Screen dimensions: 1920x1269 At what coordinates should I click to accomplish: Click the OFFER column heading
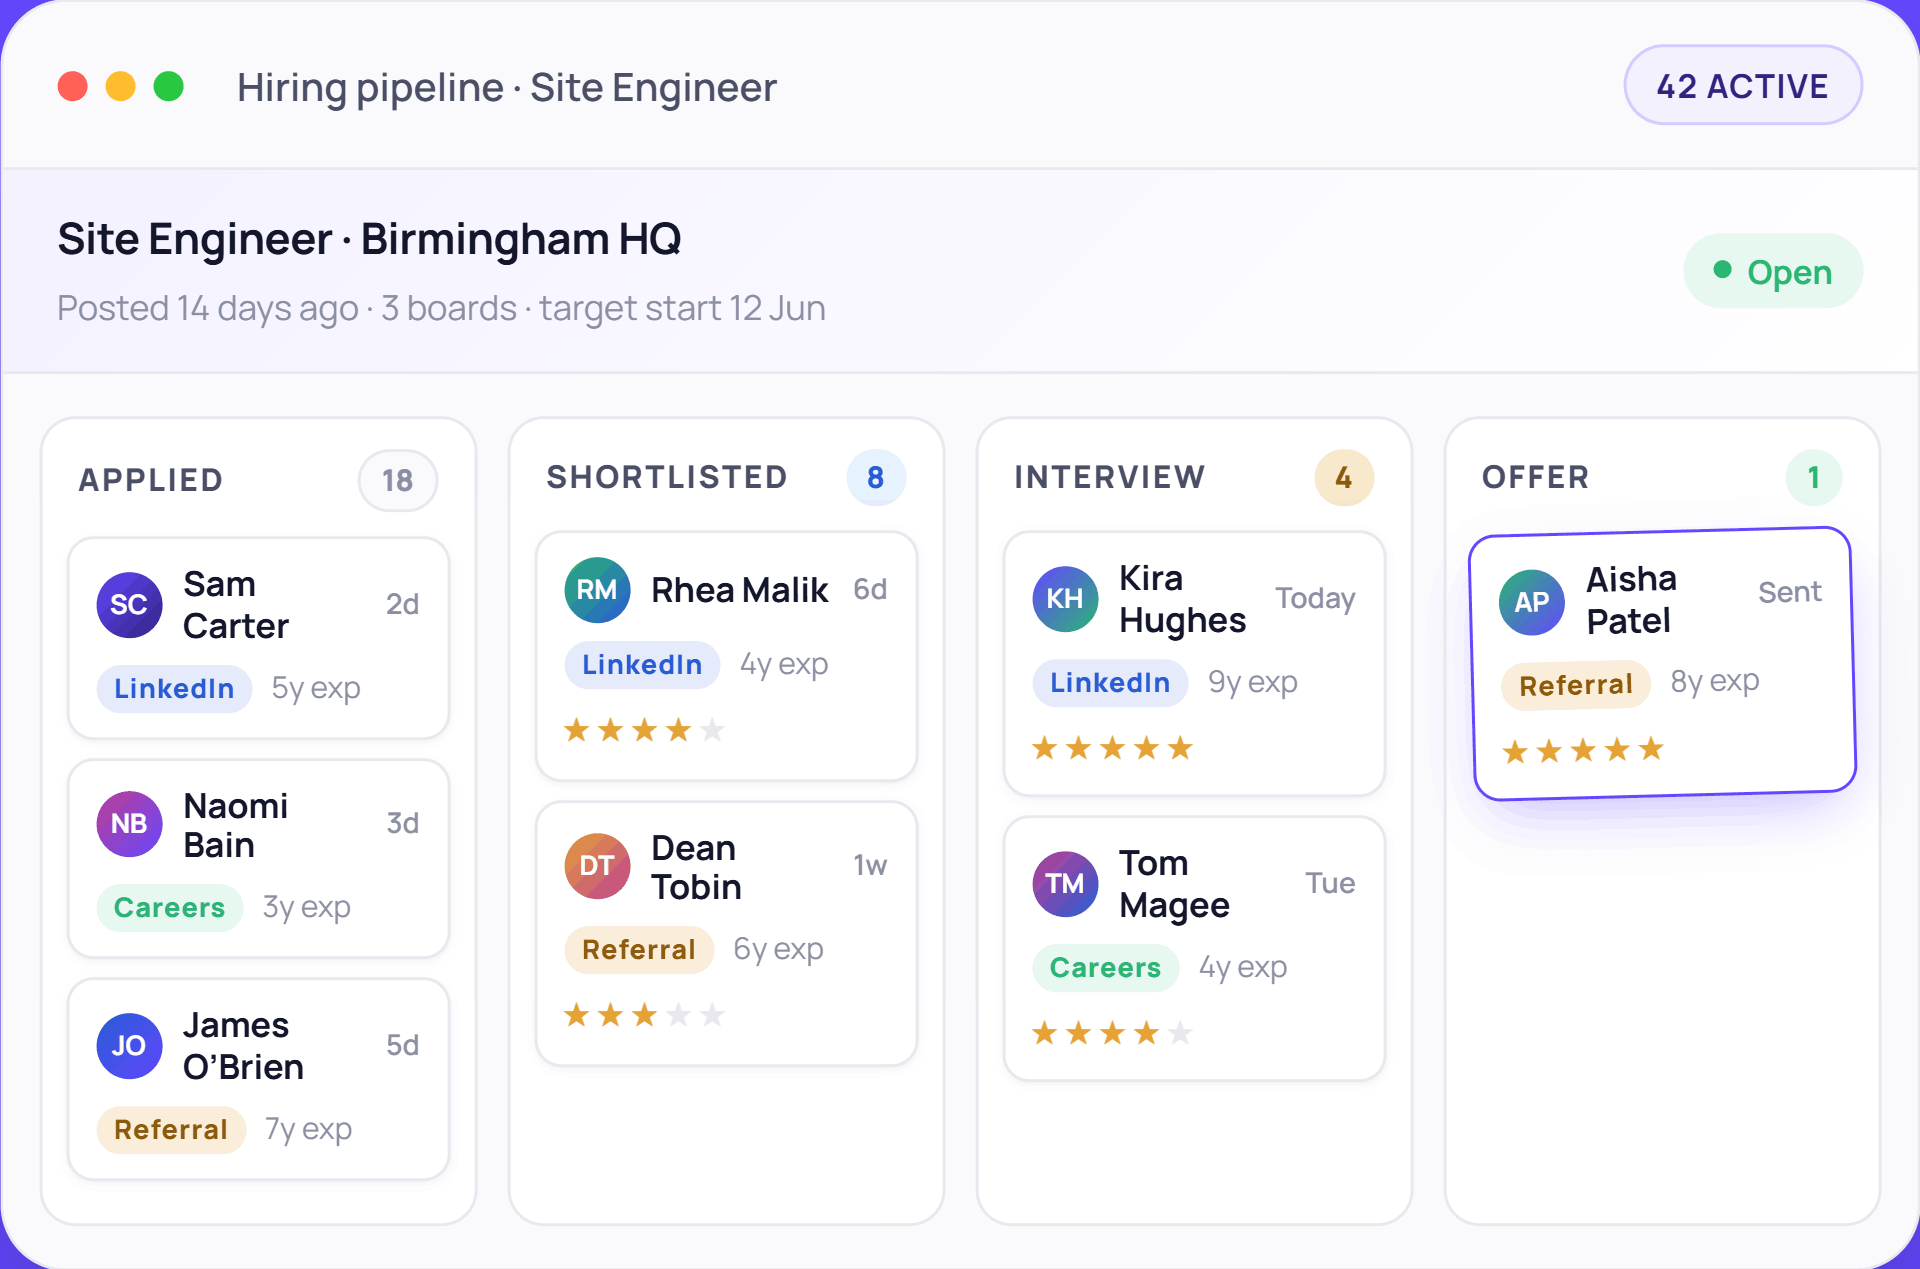pyautogui.click(x=1536, y=477)
